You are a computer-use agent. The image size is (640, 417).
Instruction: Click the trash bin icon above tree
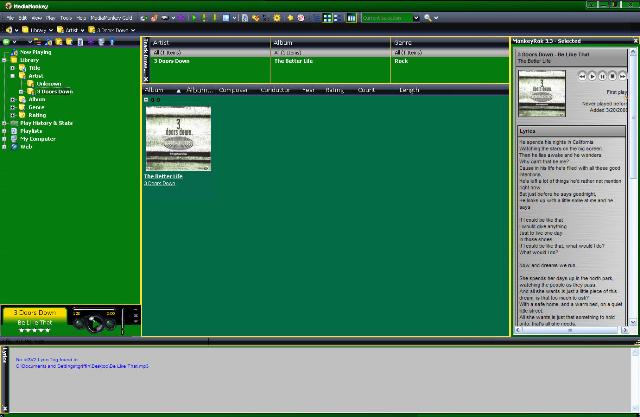(101, 42)
